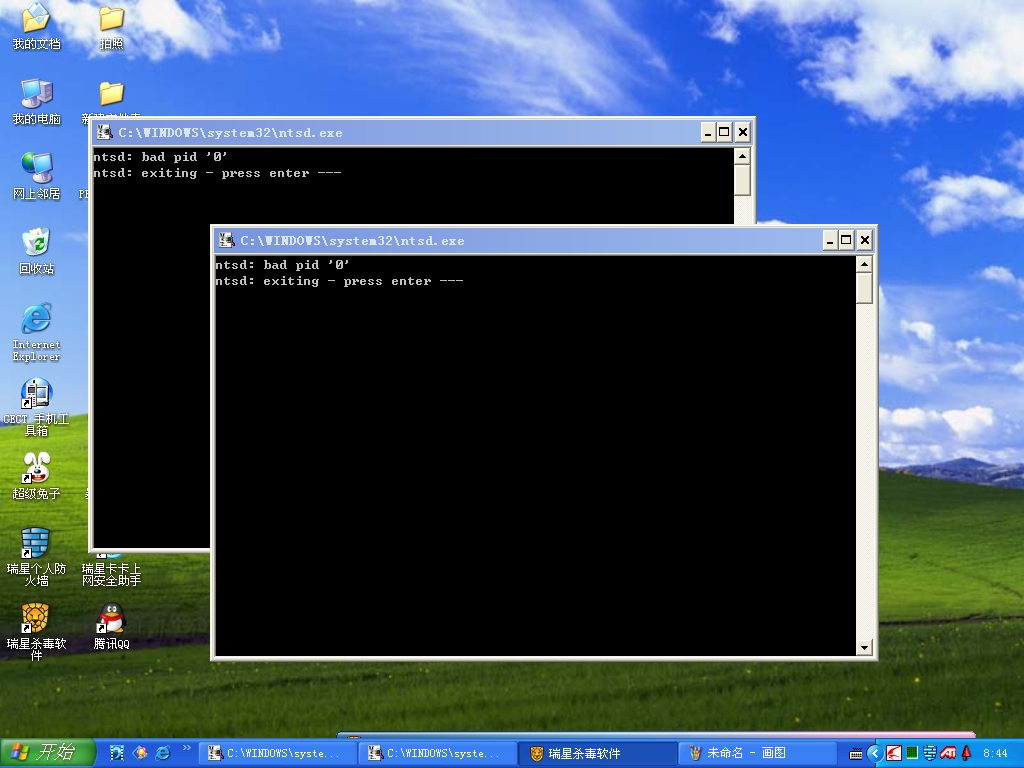This screenshot has height=768, width=1024.
Task: Close the front ntsd.exe window
Action: [865, 241]
